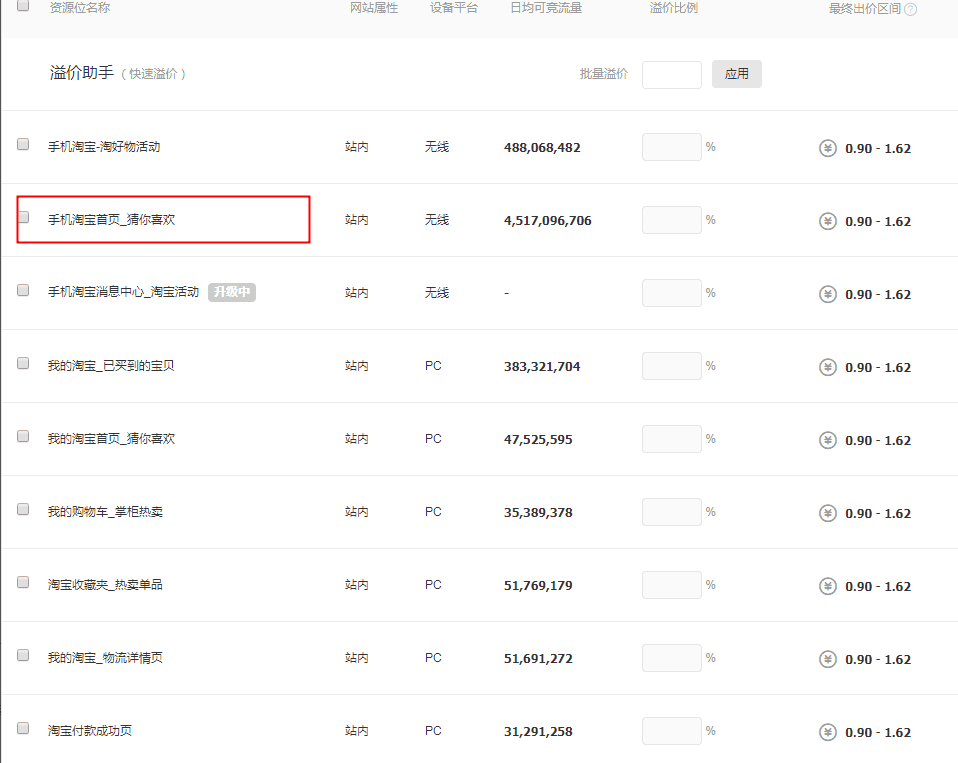Click yen icon in 我的购物车_掌柜热卖 row

(x=827, y=513)
